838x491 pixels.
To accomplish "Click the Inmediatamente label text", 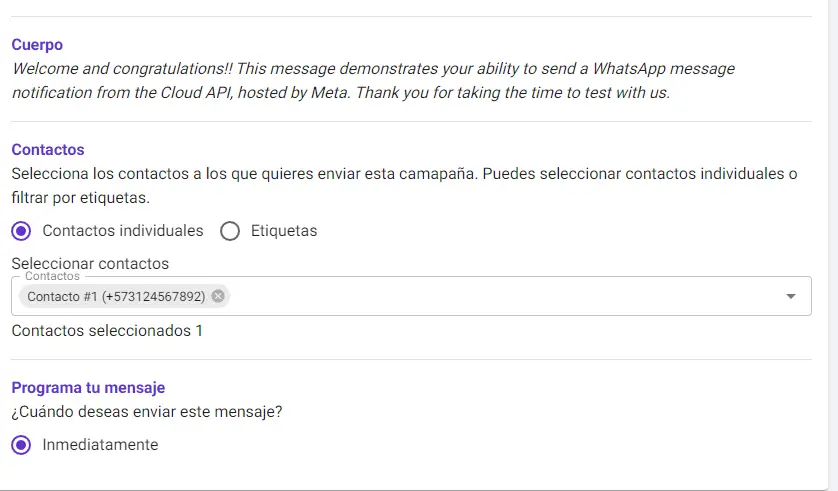I will click(x=100, y=445).
